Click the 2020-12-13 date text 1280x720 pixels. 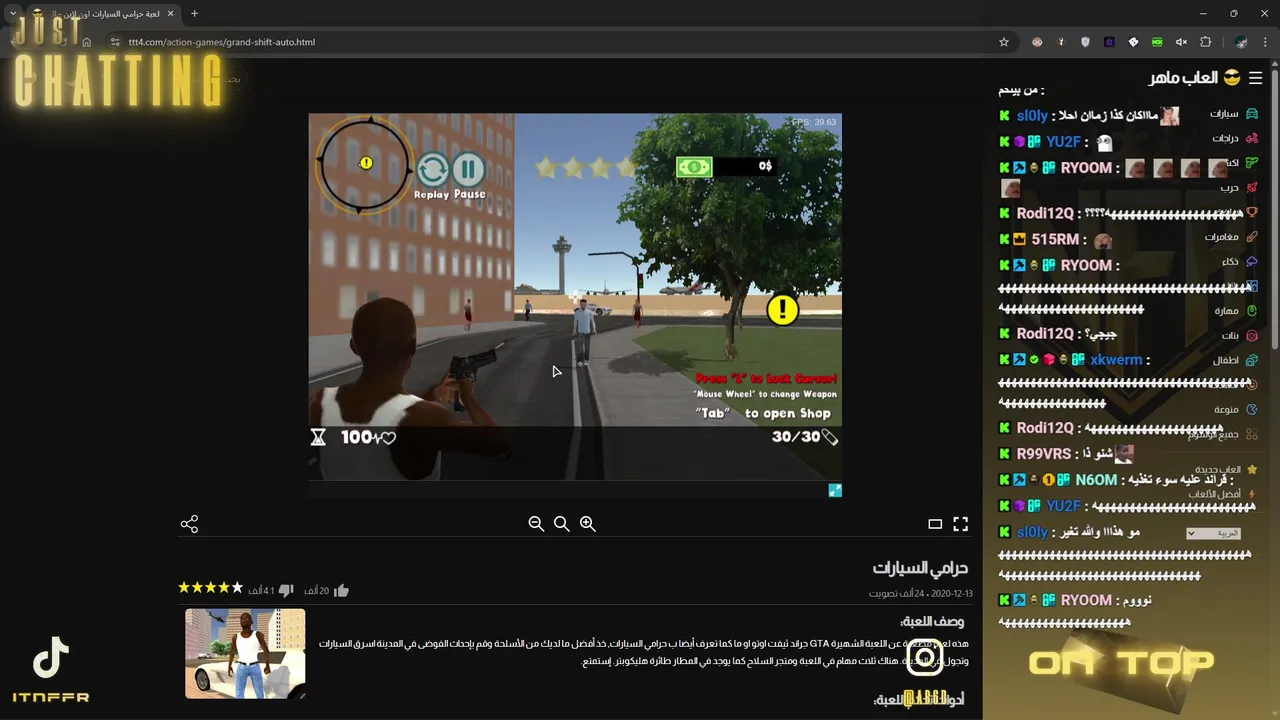pyautogui.click(x=950, y=593)
